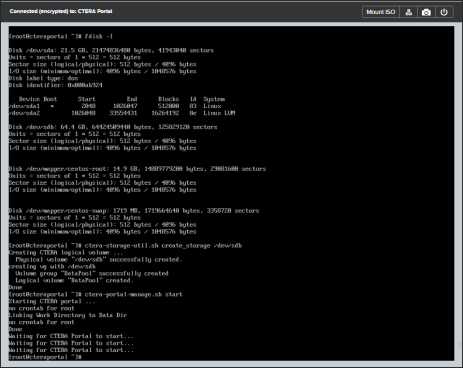Viewport: 463px width, 368px height.
Task: Click the /dev/sda2 Linux LVM row
Action: tap(122, 113)
